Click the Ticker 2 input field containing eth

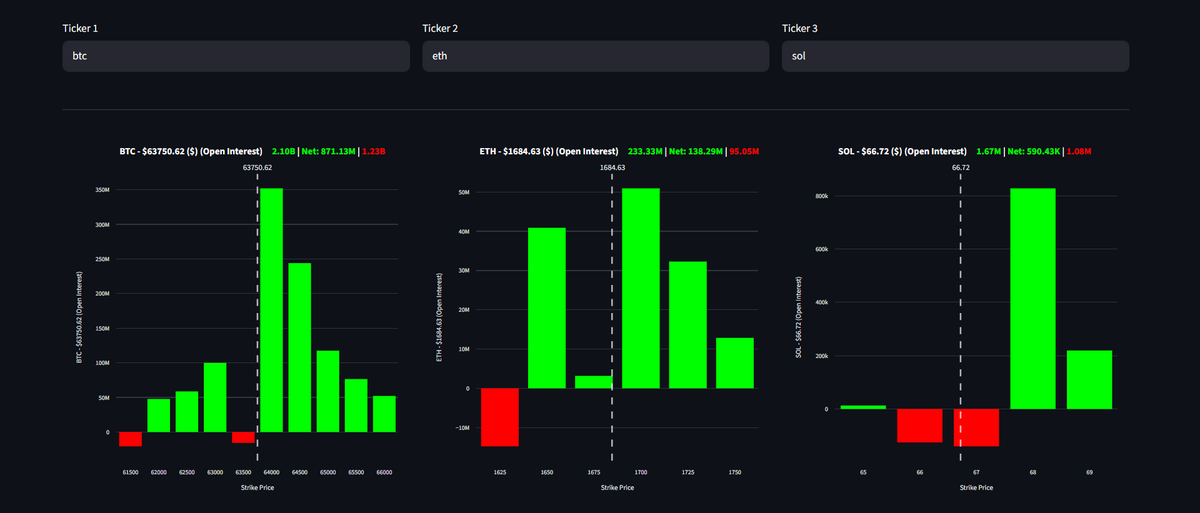[596, 56]
